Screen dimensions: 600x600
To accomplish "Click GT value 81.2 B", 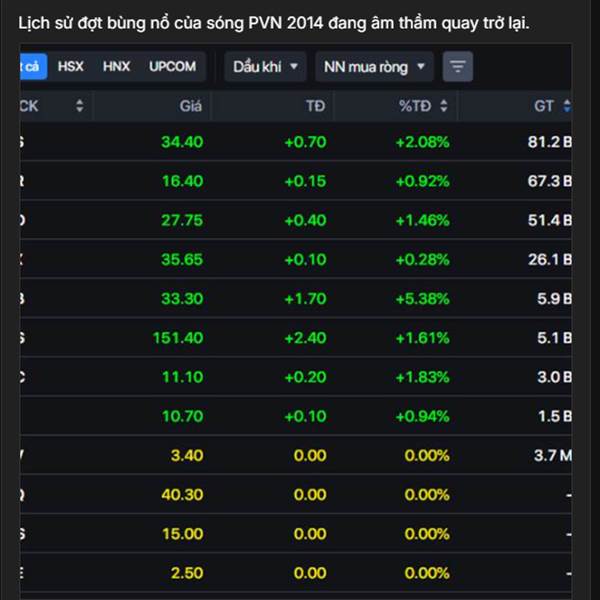I will [x=550, y=142].
